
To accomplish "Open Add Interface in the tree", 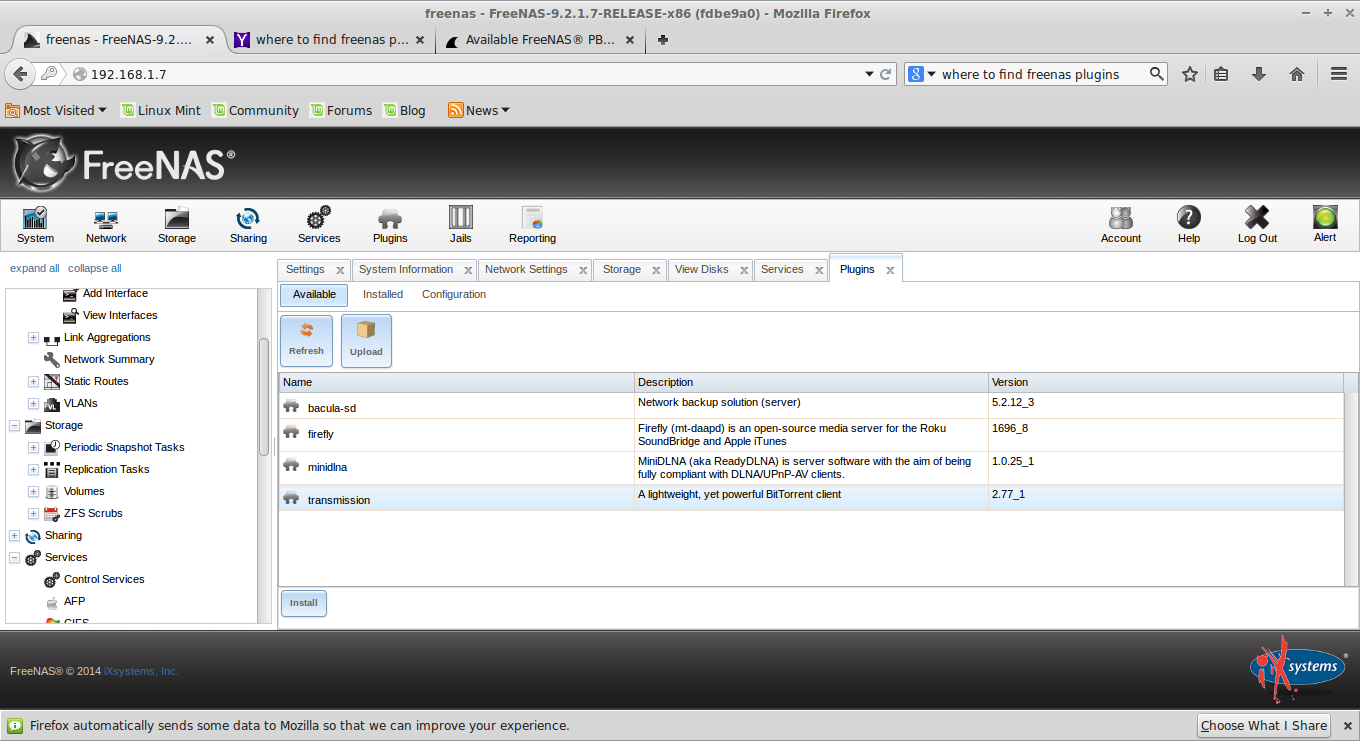I will coord(115,293).
